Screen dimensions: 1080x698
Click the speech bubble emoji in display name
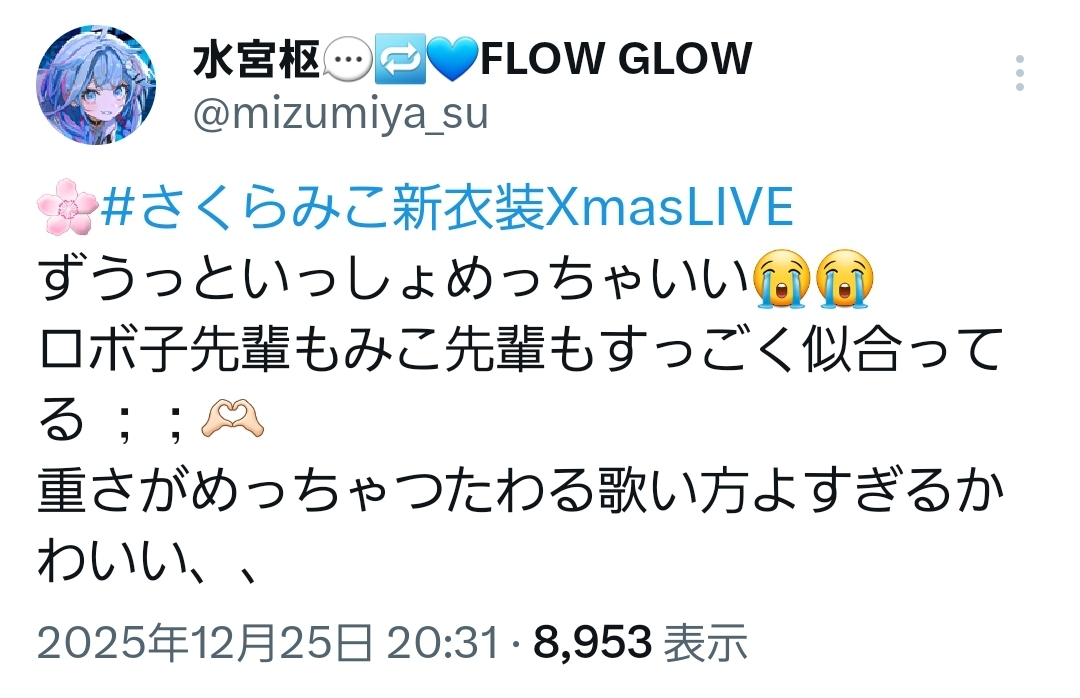[347, 59]
